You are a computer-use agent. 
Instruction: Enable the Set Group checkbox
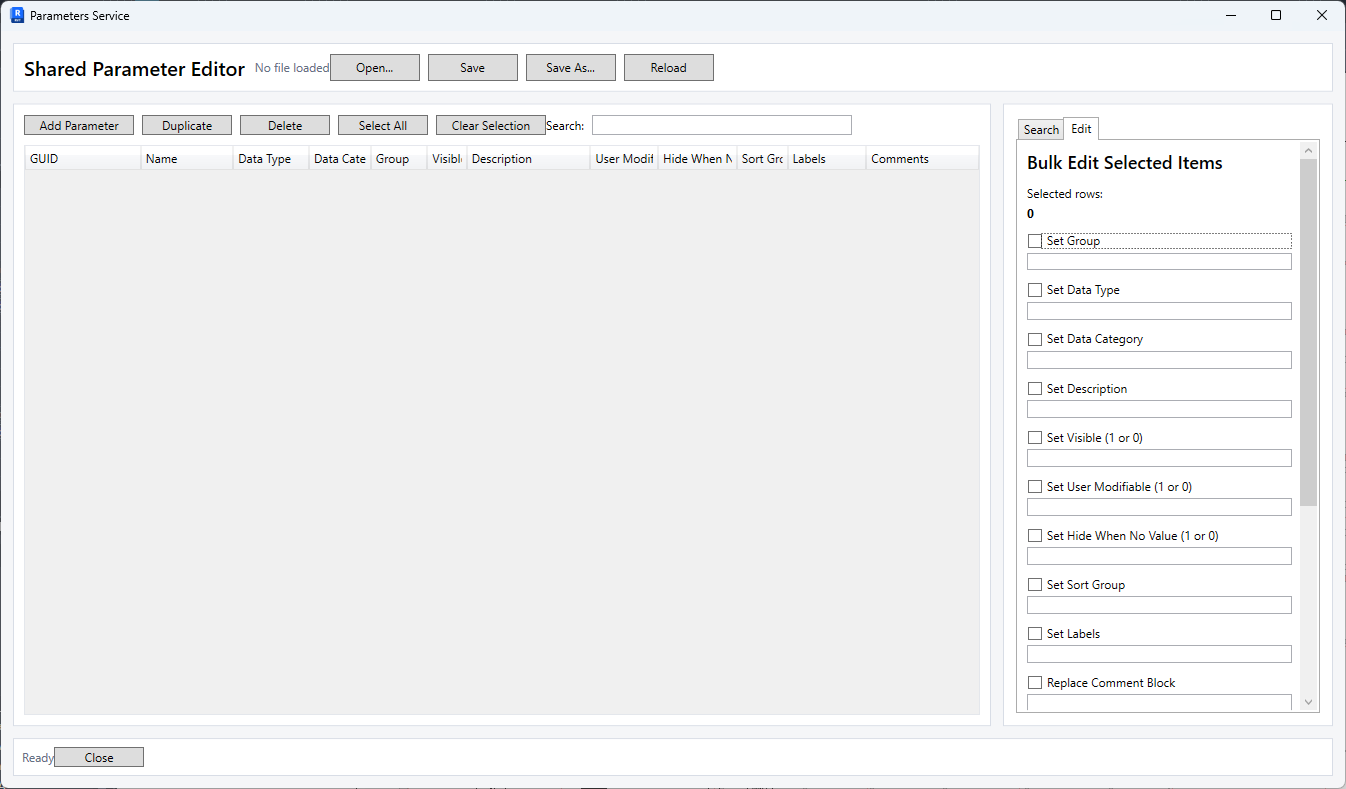point(1035,241)
